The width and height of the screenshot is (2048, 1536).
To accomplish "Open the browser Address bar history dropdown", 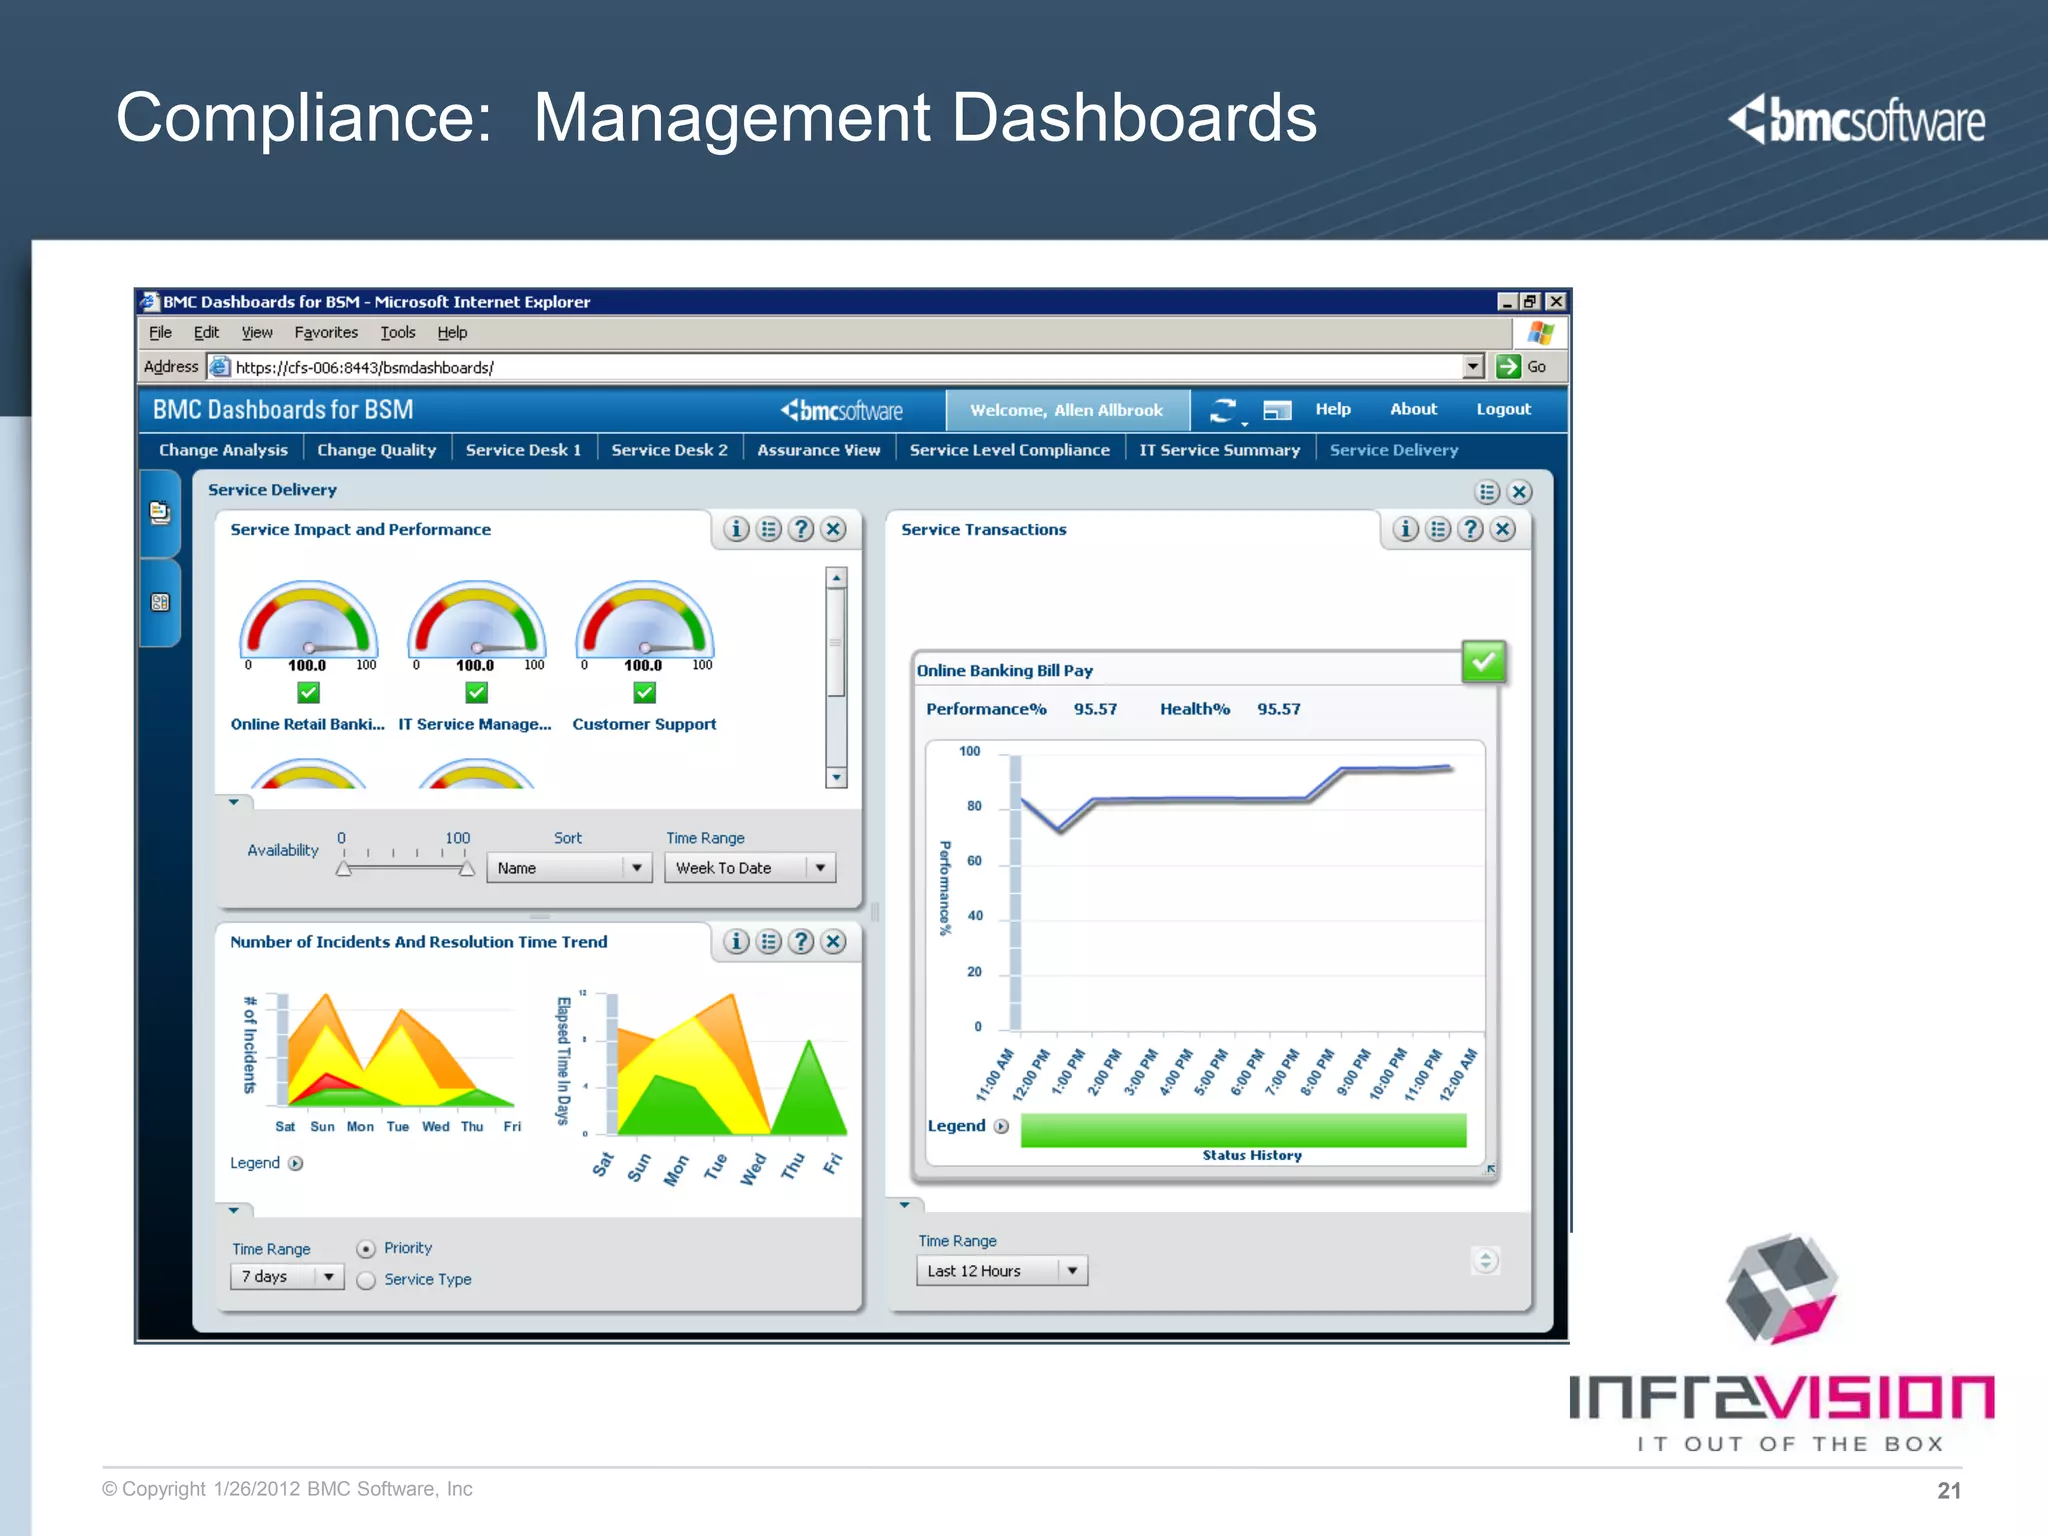I will (x=1473, y=367).
